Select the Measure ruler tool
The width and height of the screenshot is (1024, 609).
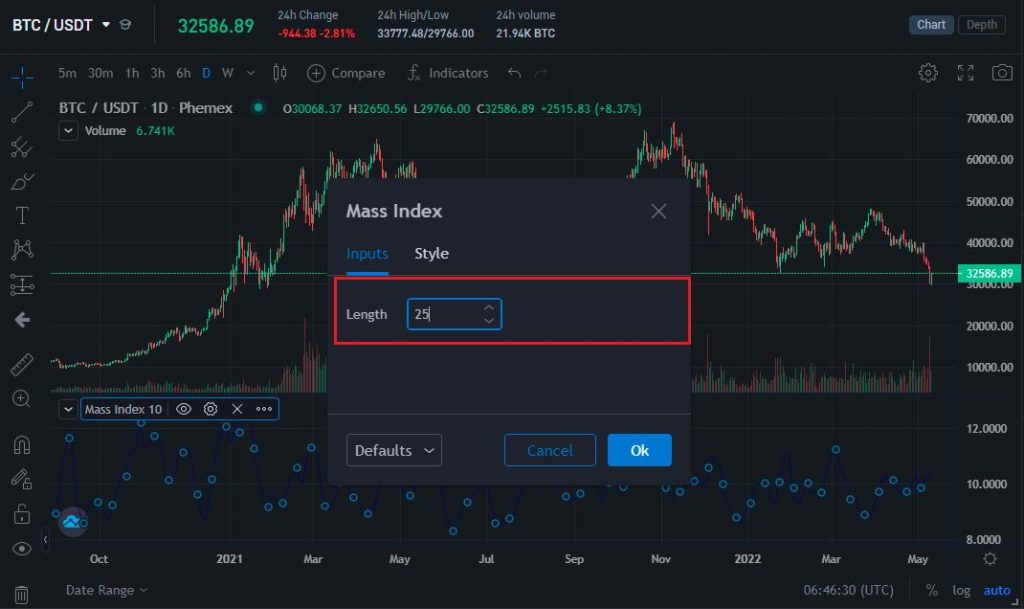pyautogui.click(x=21, y=363)
